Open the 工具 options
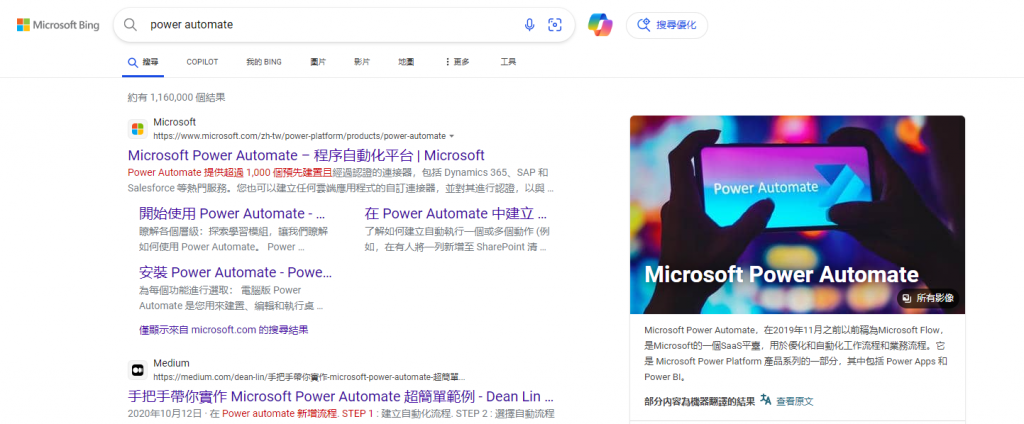 point(508,62)
